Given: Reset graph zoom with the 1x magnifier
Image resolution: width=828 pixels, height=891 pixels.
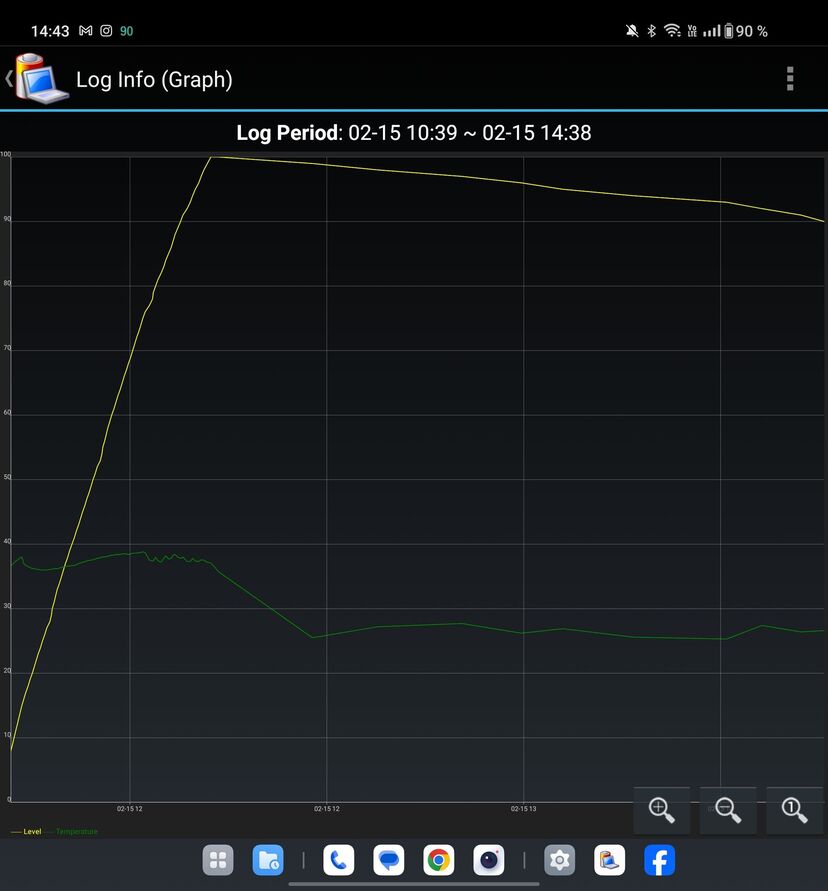Looking at the screenshot, I should (x=794, y=809).
